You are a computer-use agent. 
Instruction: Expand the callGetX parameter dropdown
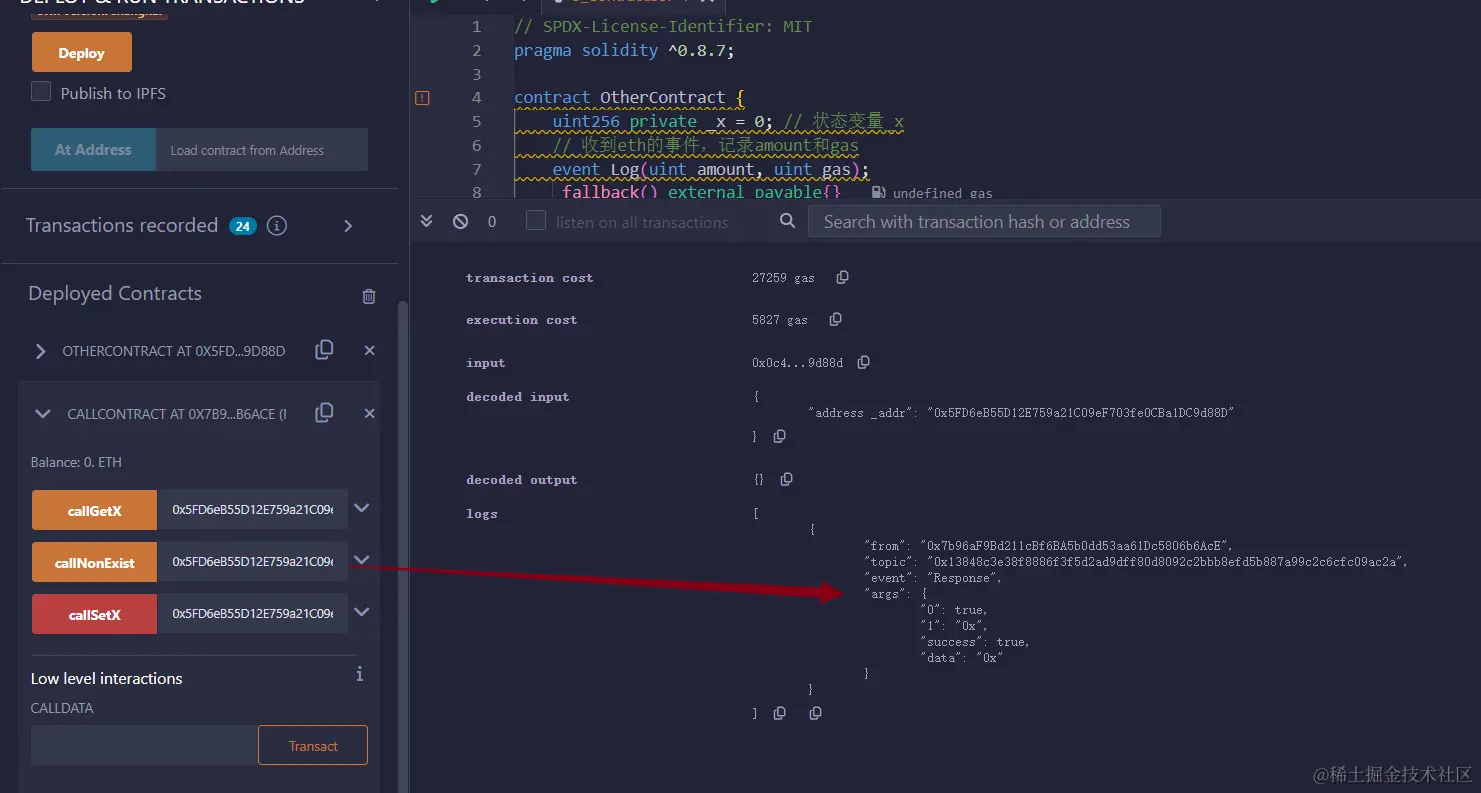[x=362, y=509]
